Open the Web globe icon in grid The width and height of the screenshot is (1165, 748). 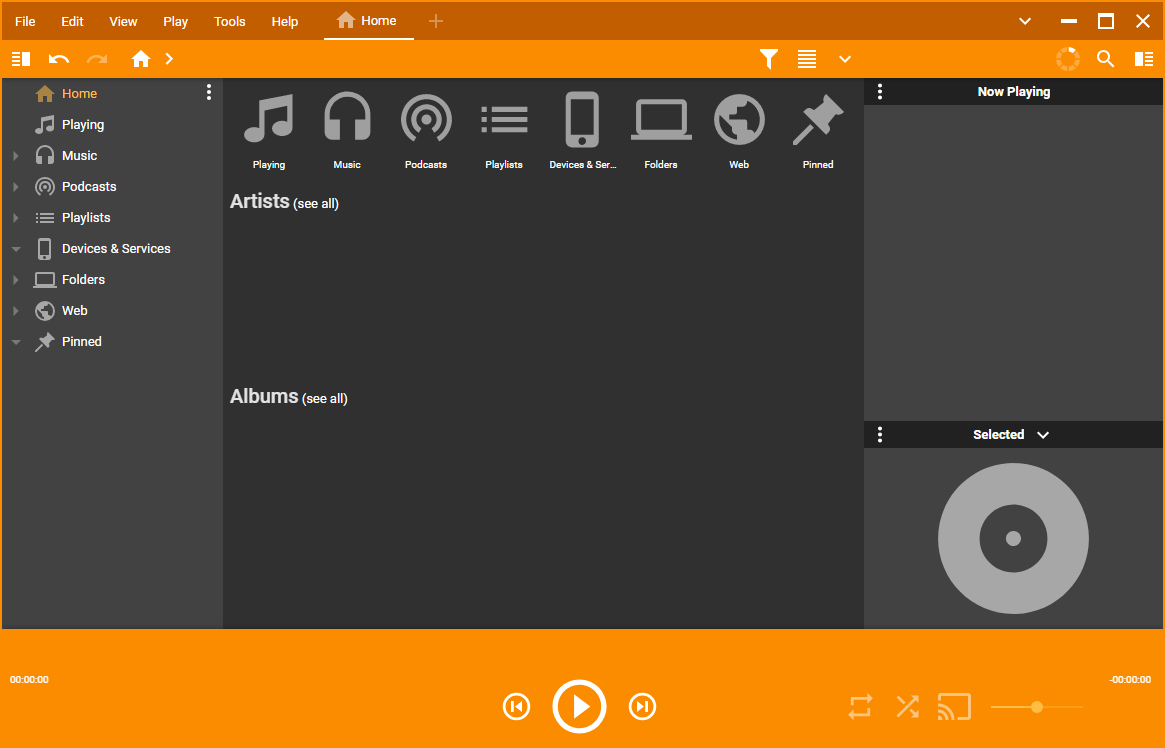(x=739, y=120)
